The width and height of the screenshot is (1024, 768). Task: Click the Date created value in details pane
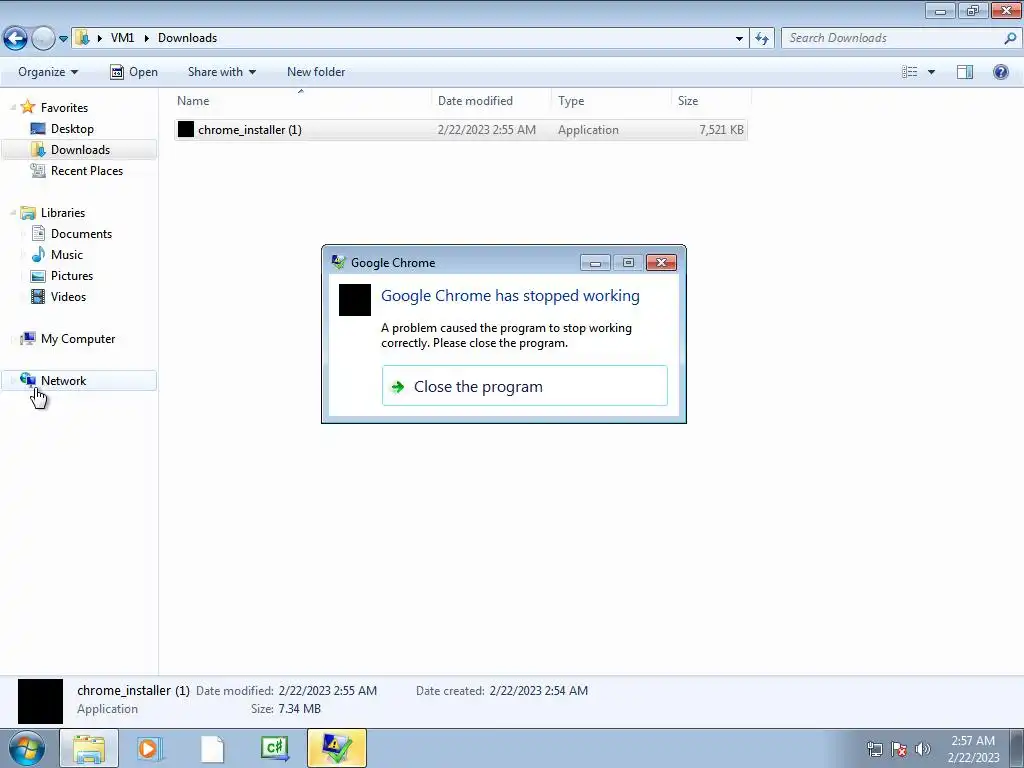(539, 690)
